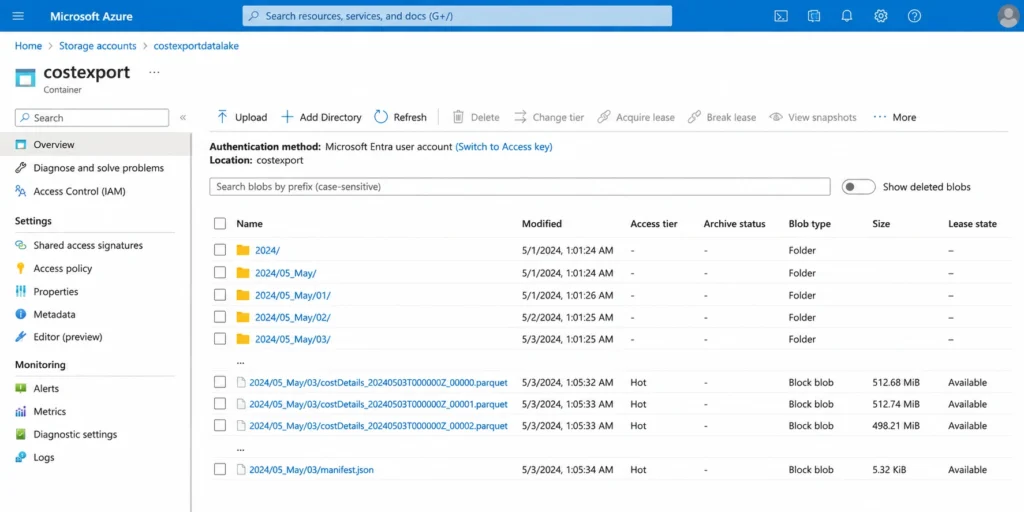Click Search blobs by prefix field
The image size is (1024, 512).
point(520,186)
